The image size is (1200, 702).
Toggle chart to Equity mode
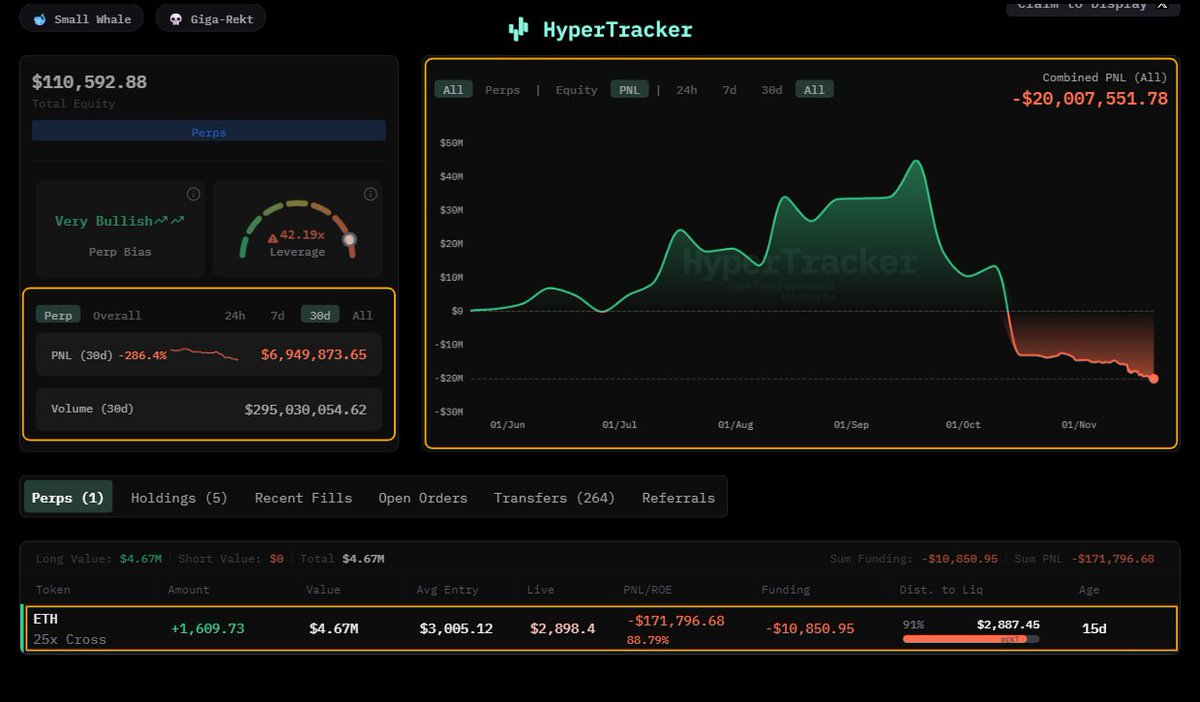[x=576, y=90]
